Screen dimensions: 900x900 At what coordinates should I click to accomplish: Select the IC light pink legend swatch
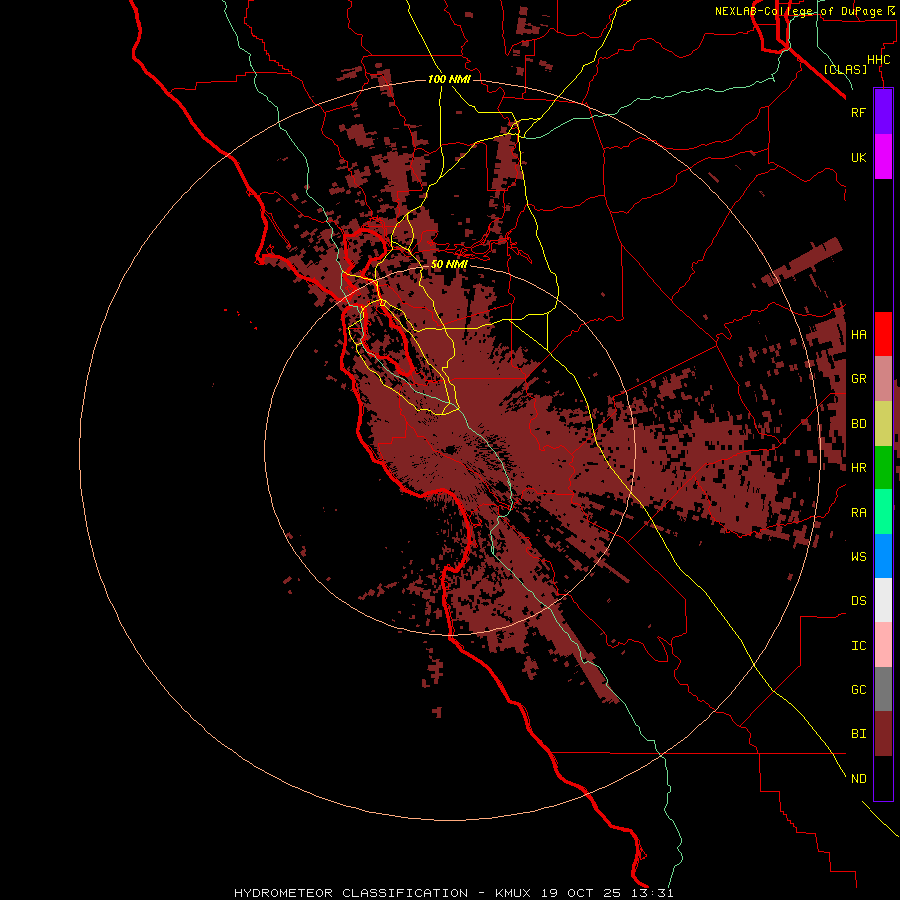coord(883,645)
